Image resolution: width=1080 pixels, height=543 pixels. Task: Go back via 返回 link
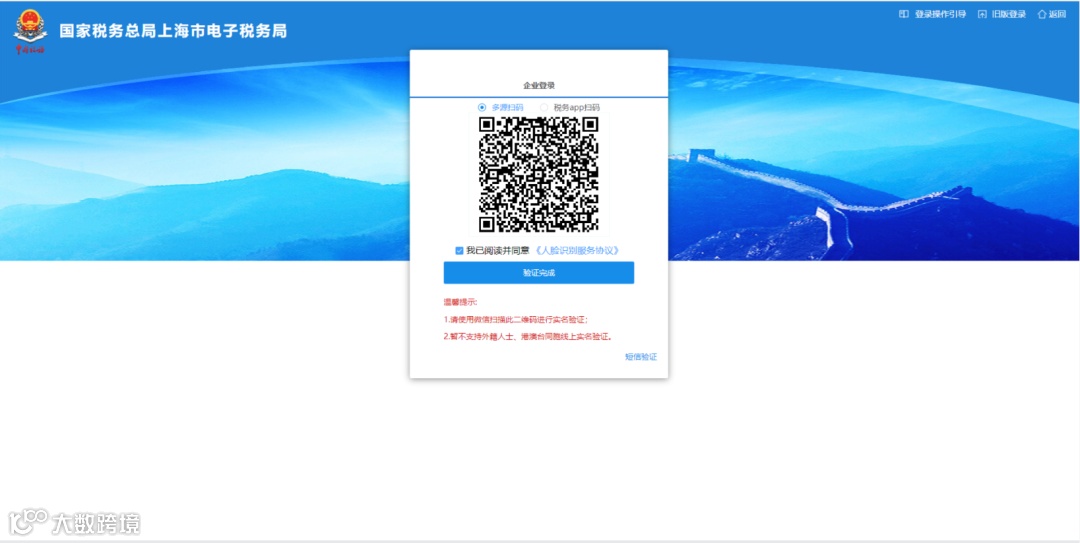pos(1057,14)
